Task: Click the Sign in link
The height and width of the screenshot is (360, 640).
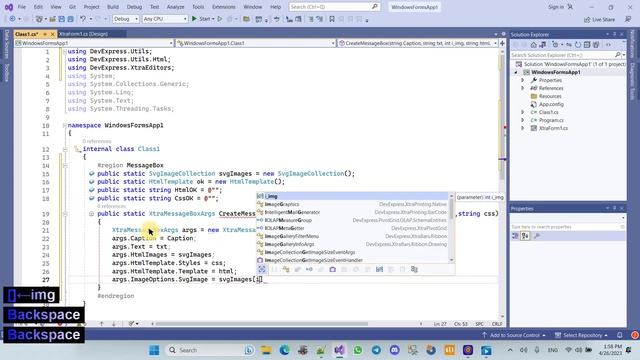Action: [x=556, y=7]
